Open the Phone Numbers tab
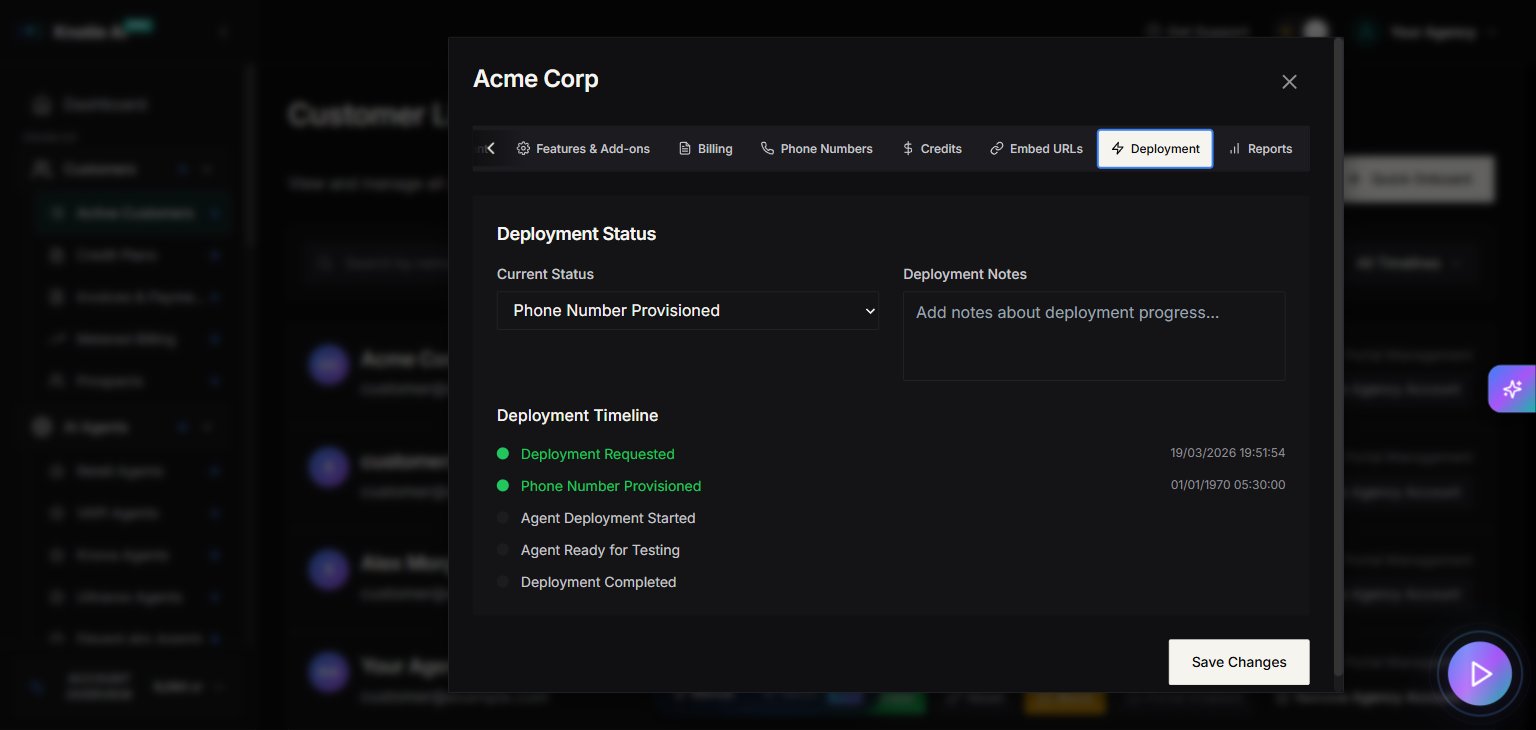1536x730 pixels. [817, 149]
